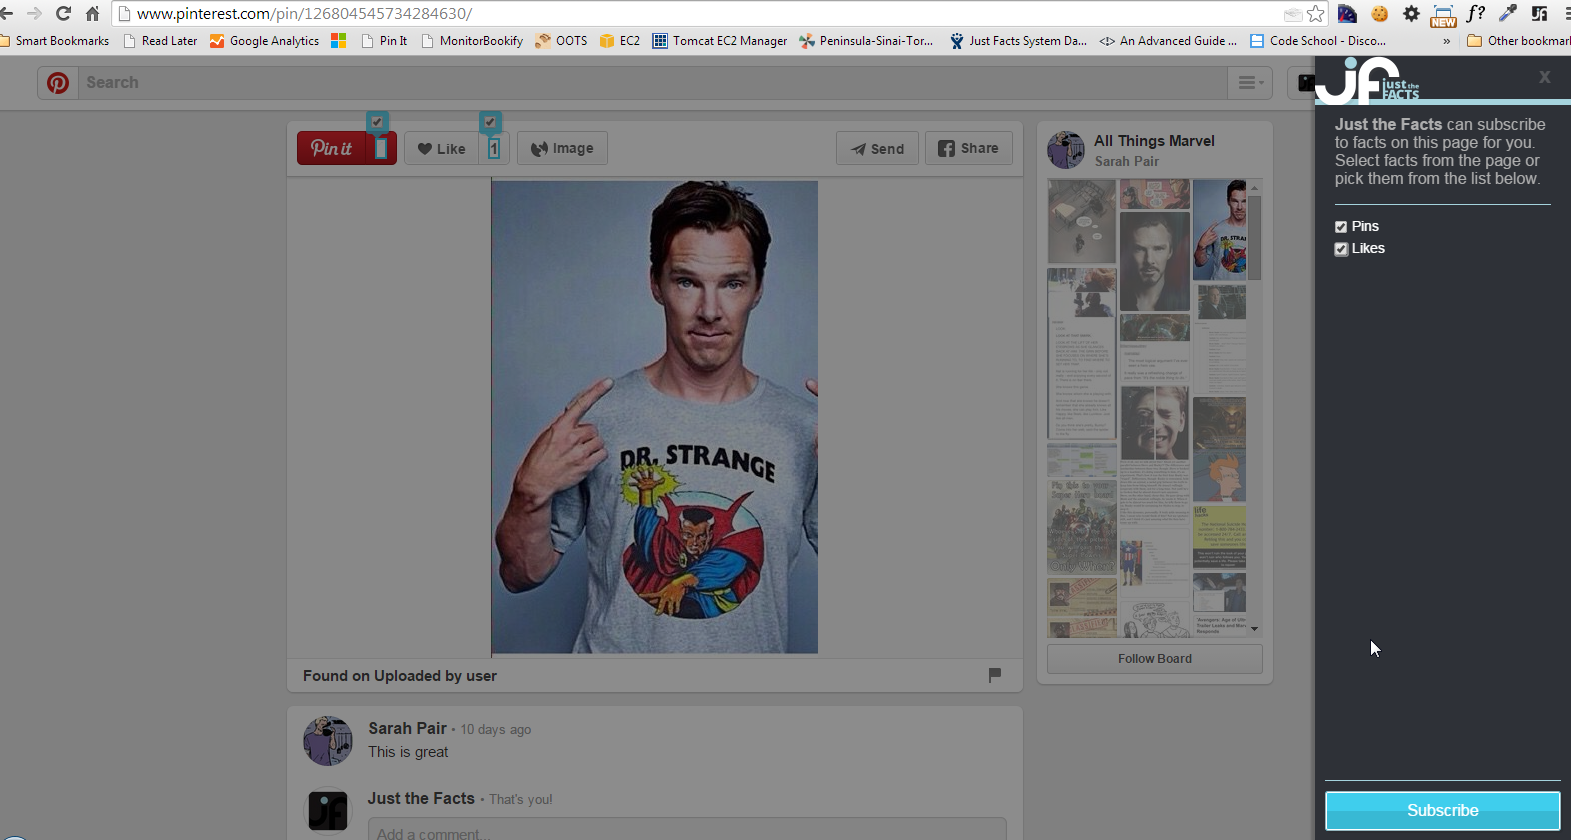The height and width of the screenshot is (840, 1571).
Task: Click the Facebook Share button
Action: click(969, 148)
